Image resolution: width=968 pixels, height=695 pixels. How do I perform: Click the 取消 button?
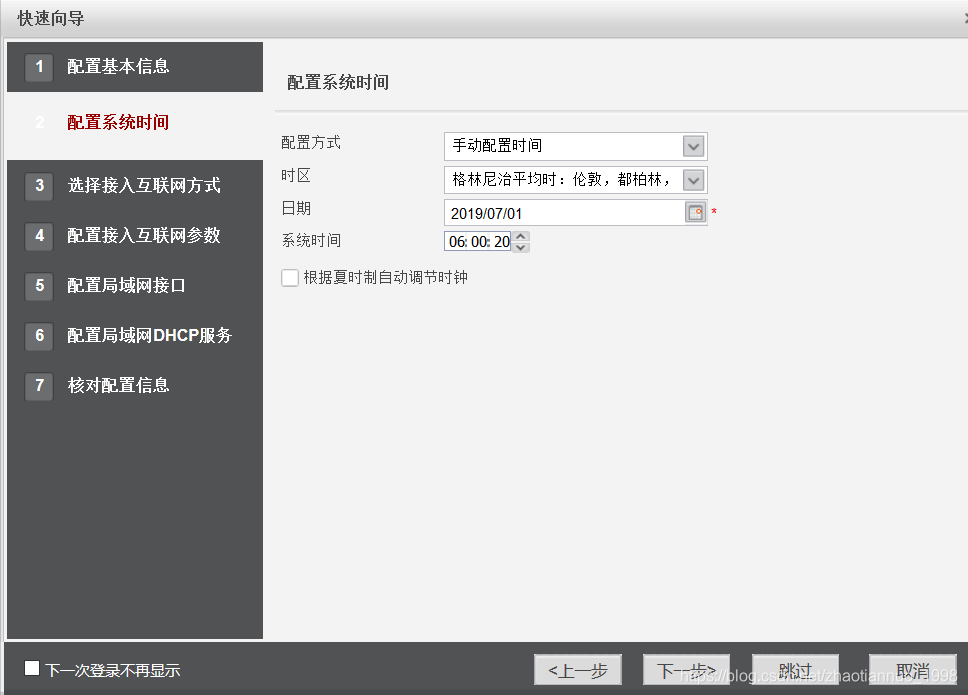tap(913, 670)
